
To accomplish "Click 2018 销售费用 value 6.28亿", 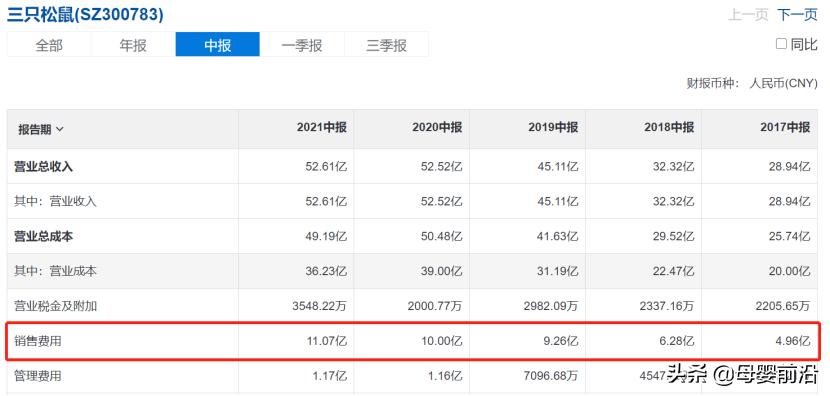I will point(677,341).
